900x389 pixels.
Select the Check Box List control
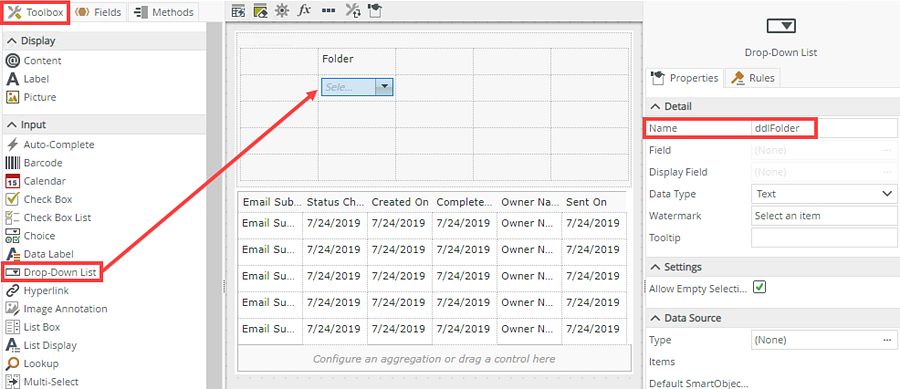48,217
